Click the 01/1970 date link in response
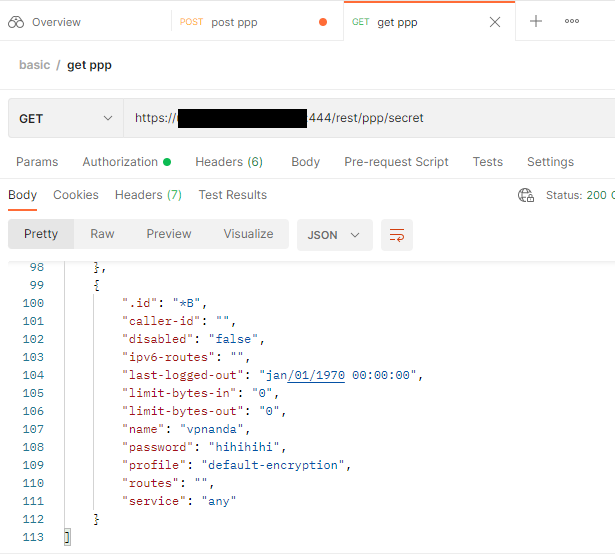Image resolution: width=615 pixels, height=557 pixels. point(316,375)
